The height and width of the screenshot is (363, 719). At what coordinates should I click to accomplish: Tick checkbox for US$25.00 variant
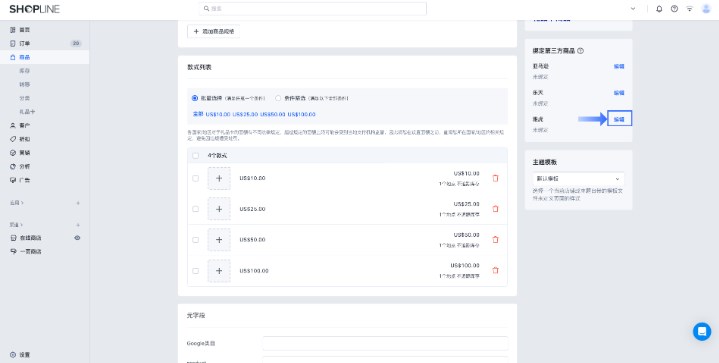[x=196, y=209]
